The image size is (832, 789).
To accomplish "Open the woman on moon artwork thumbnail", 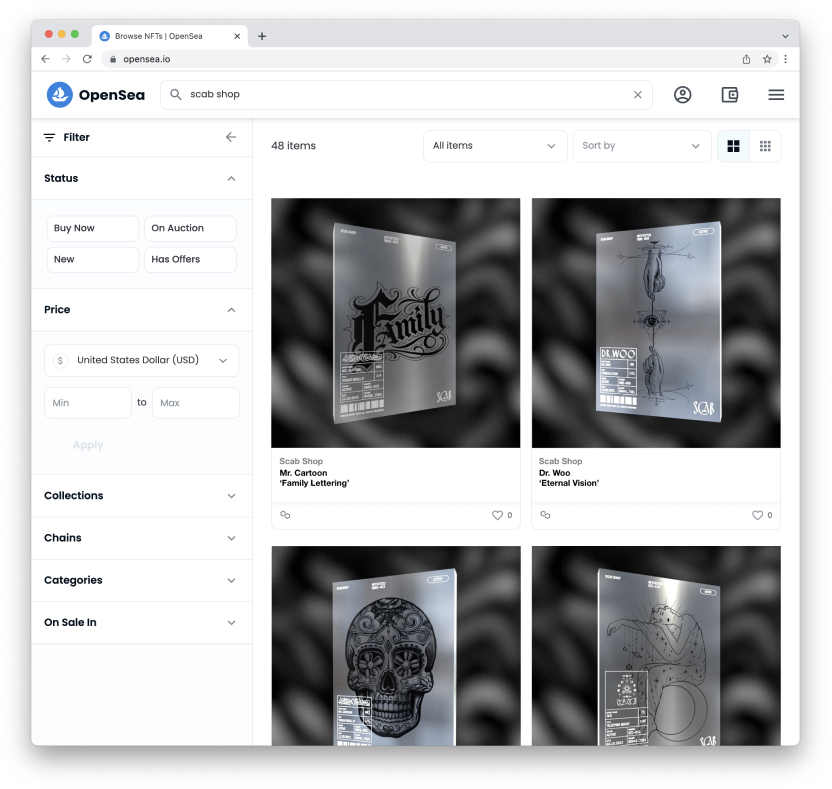I will click(656, 646).
